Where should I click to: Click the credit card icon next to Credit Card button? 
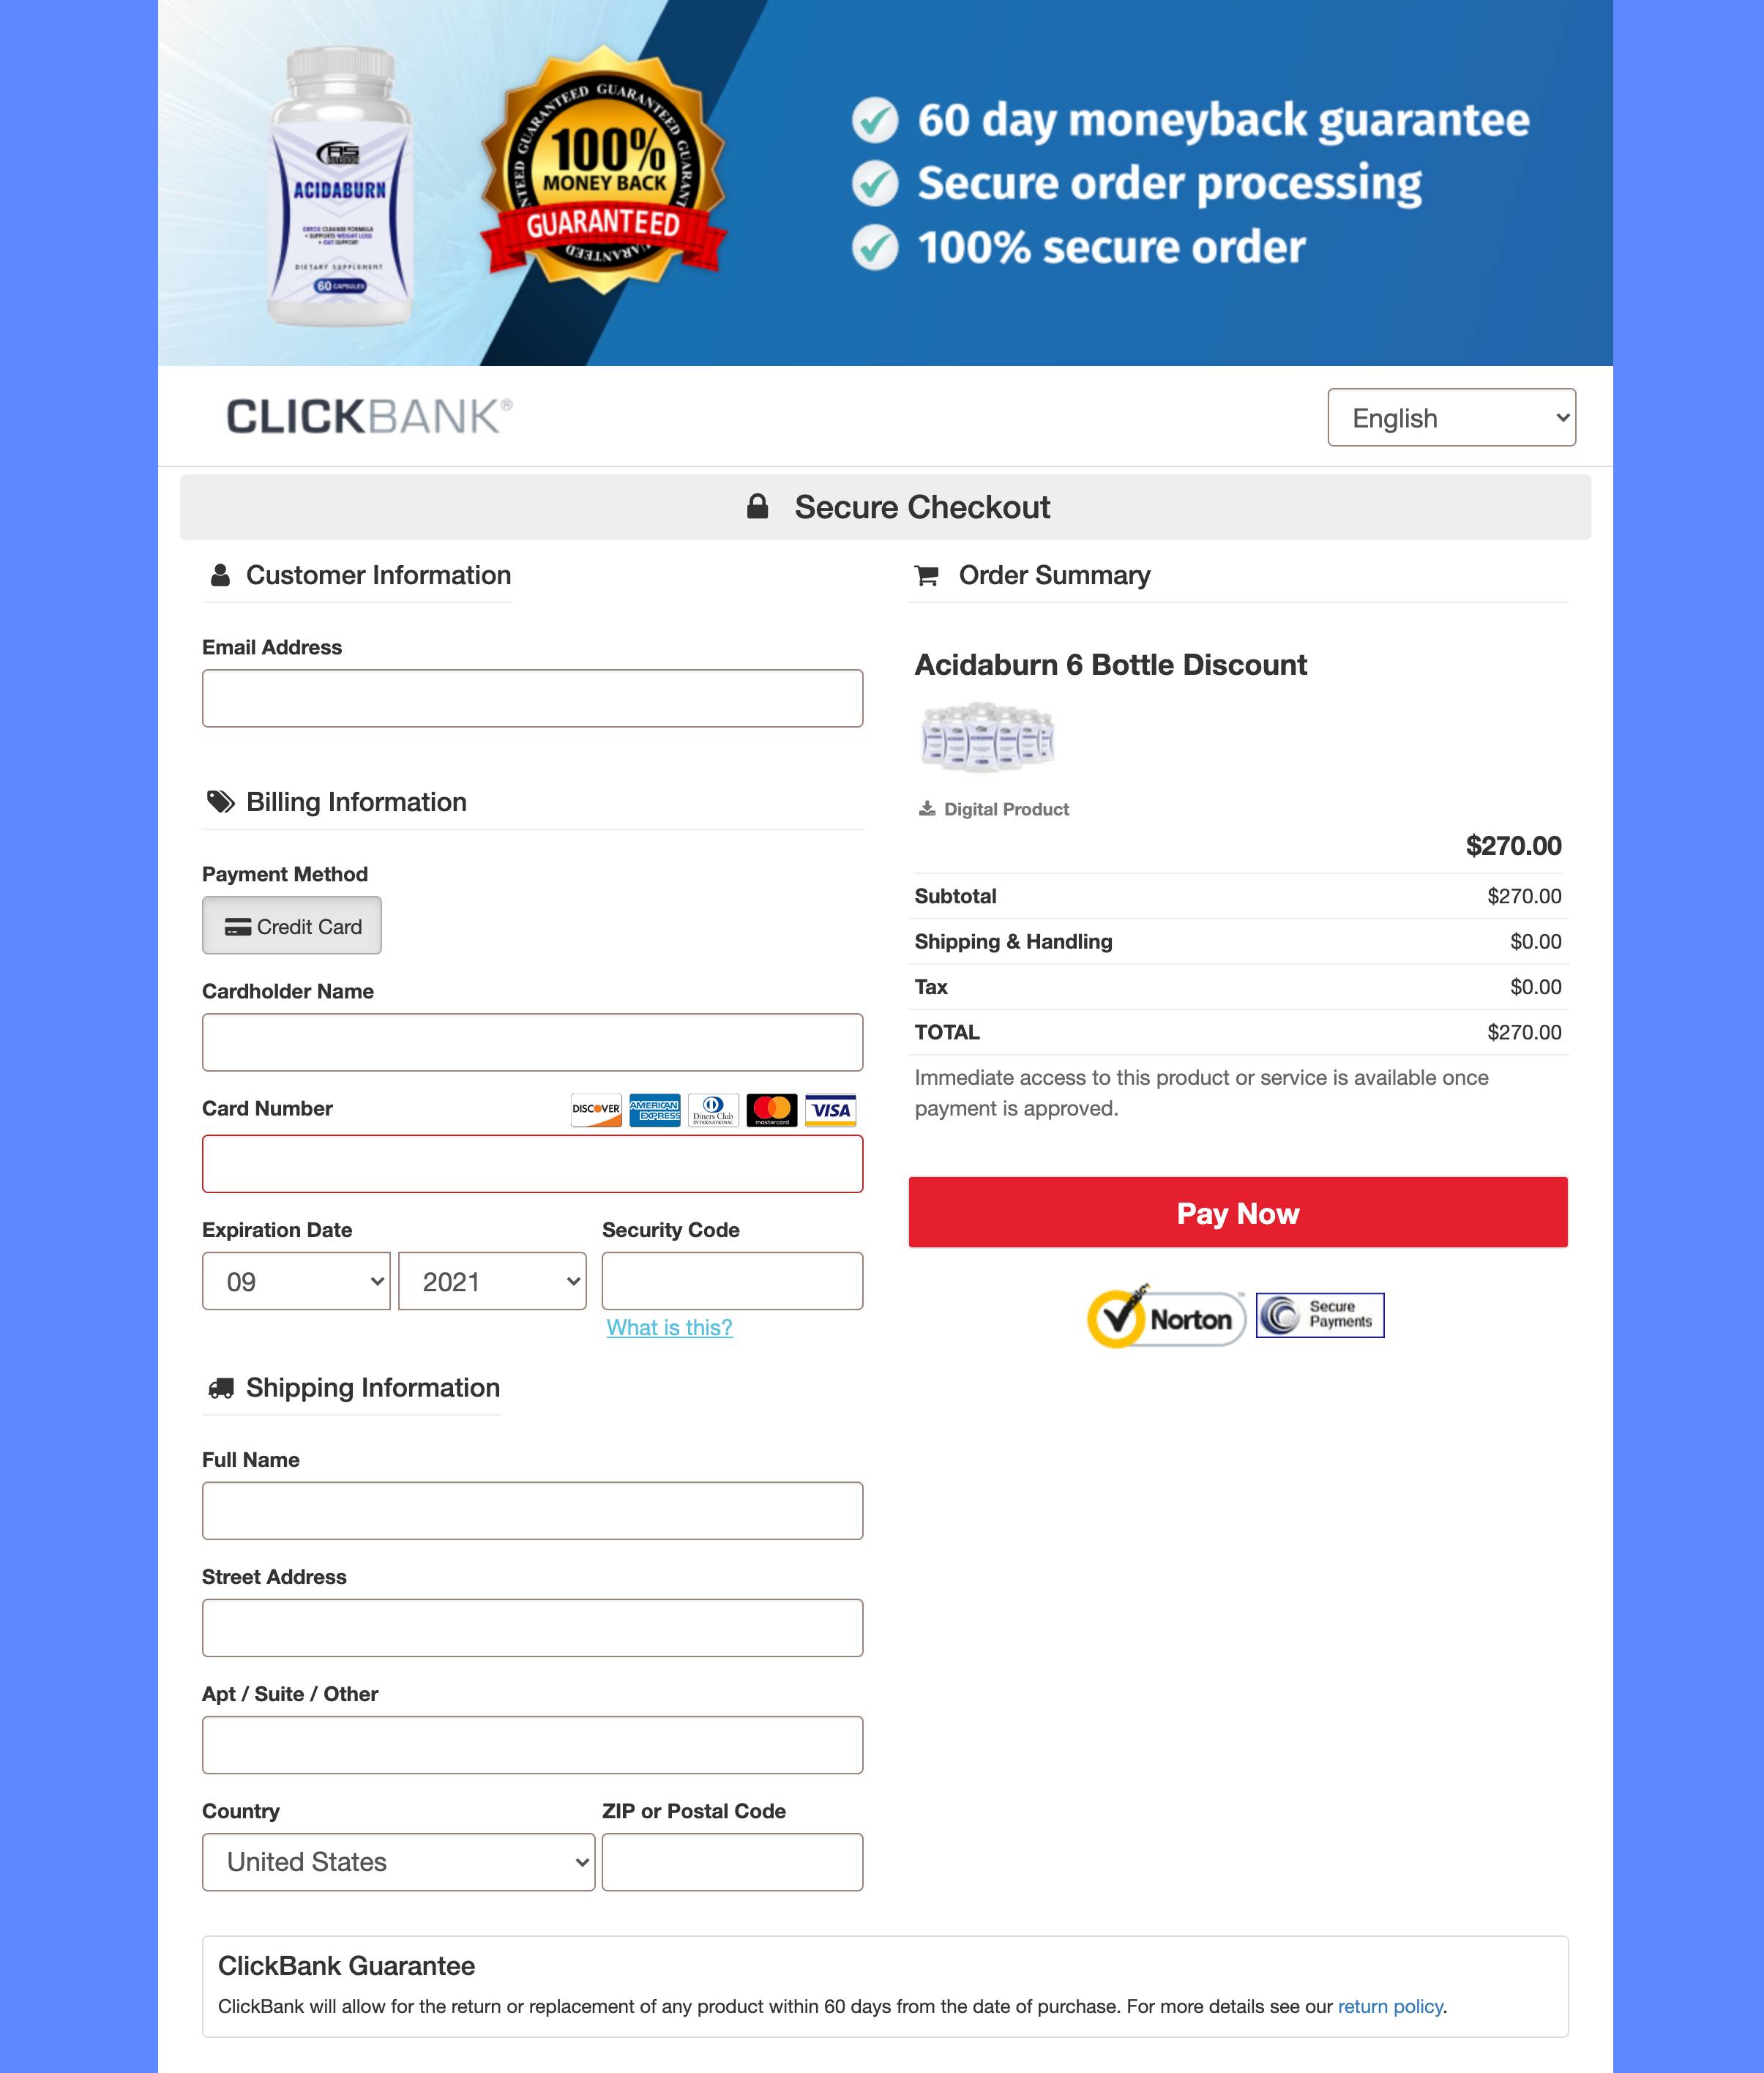tap(236, 925)
